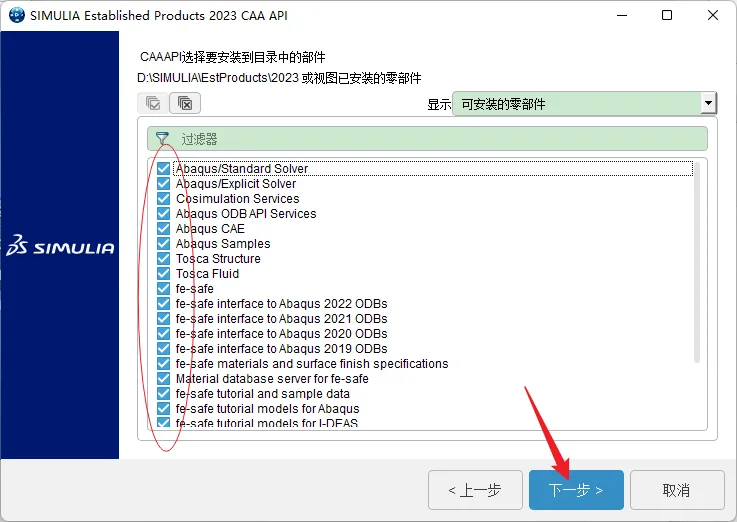Uncheck Abaqus/Explicit Solver checkbox
737x522 pixels.
click(x=163, y=183)
